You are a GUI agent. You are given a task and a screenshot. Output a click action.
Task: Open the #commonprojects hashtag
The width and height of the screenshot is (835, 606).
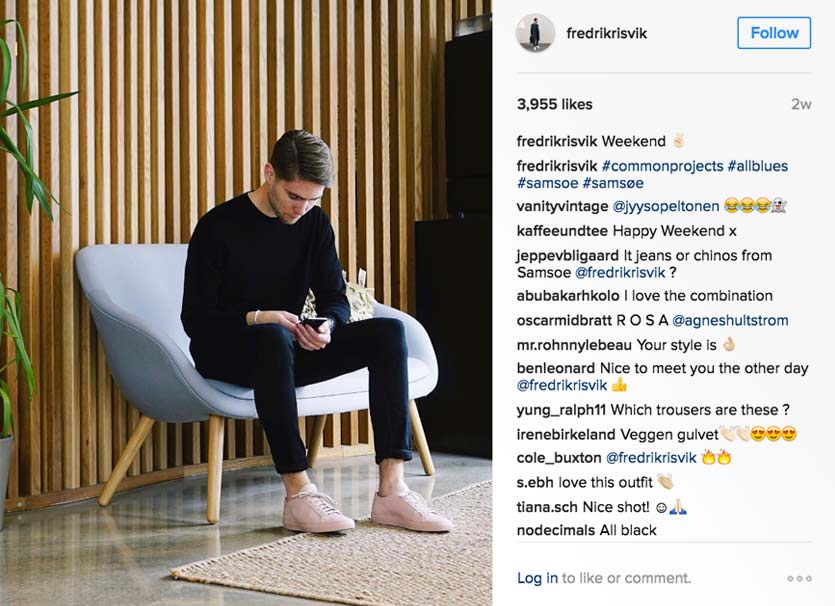point(662,166)
